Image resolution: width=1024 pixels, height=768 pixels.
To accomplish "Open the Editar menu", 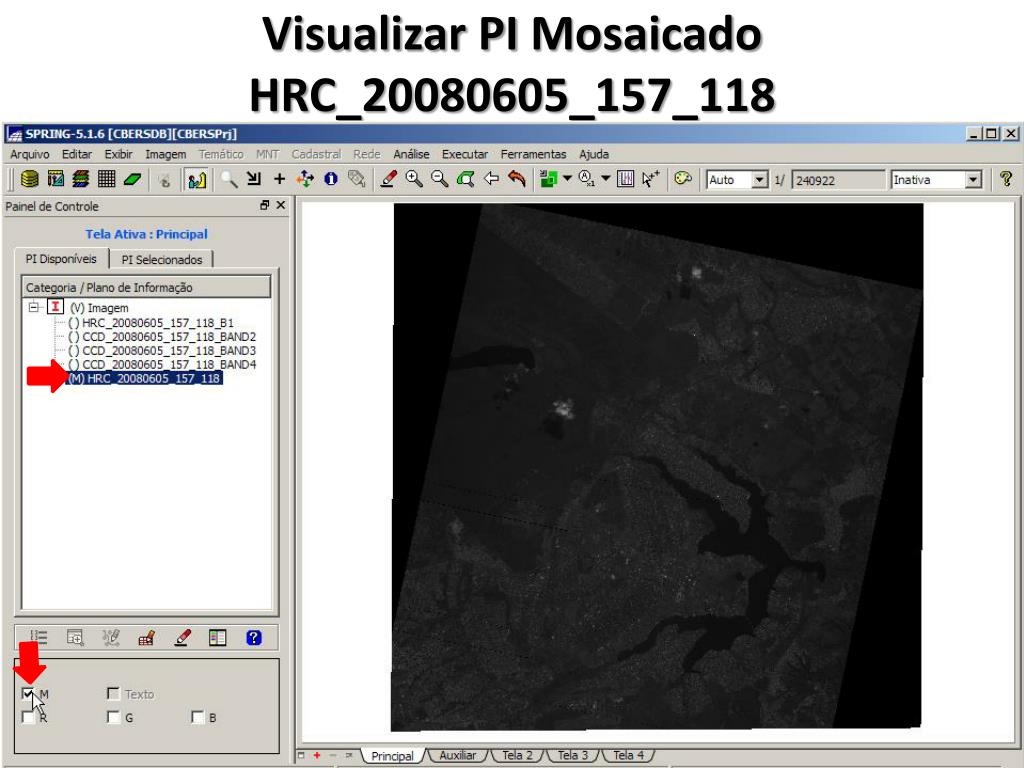I will pyautogui.click(x=76, y=154).
